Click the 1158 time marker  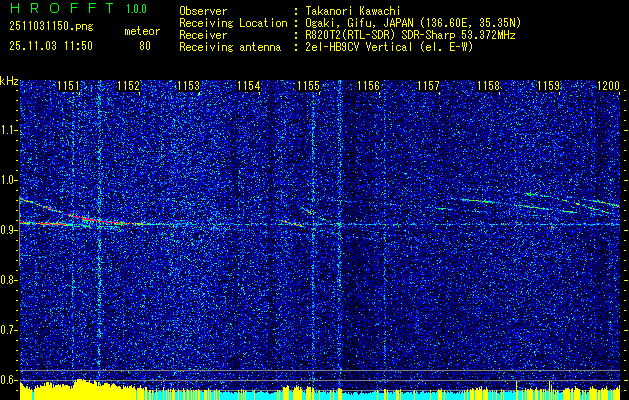click(x=489, y=85)
